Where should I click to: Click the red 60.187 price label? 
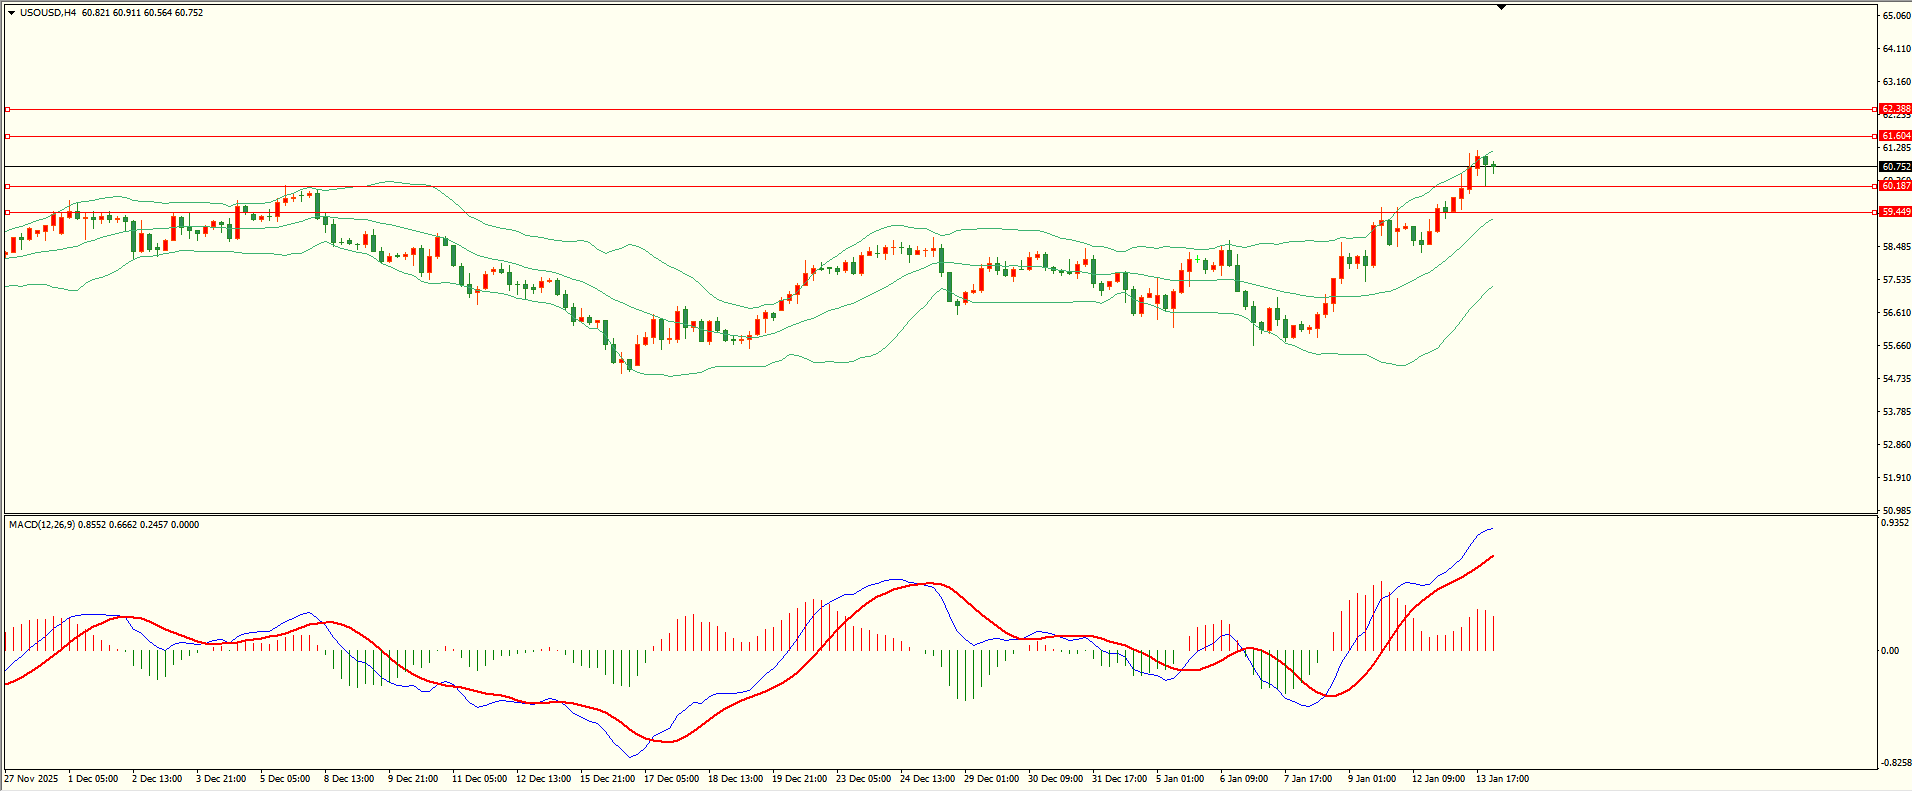pos(1895,186)
